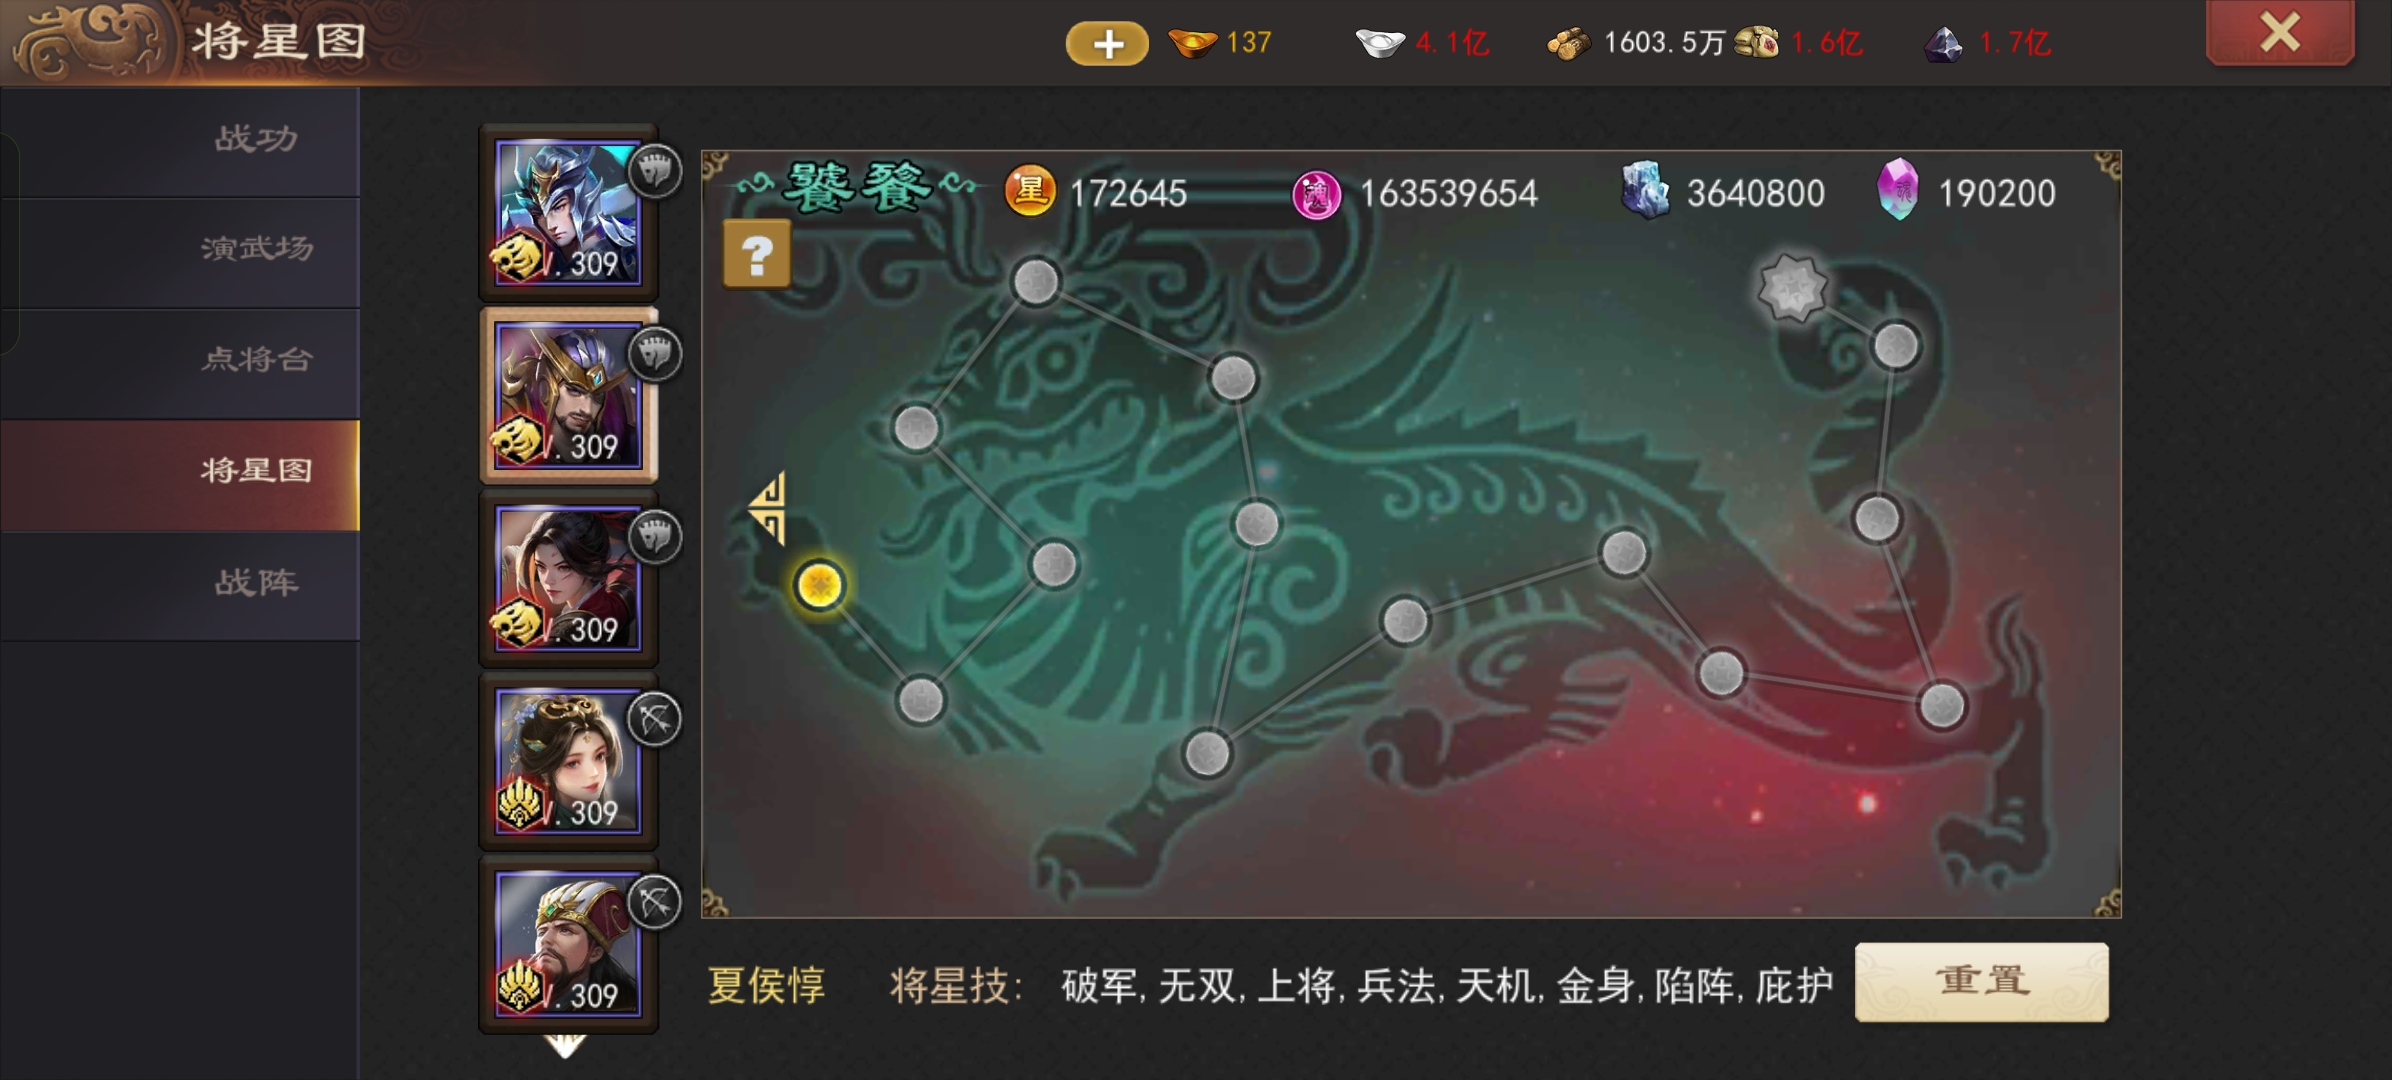Viewport: 2392px width, 1080px height.
Task: Tap the orange 星 star-point icon
Action: pos(1030,190)
